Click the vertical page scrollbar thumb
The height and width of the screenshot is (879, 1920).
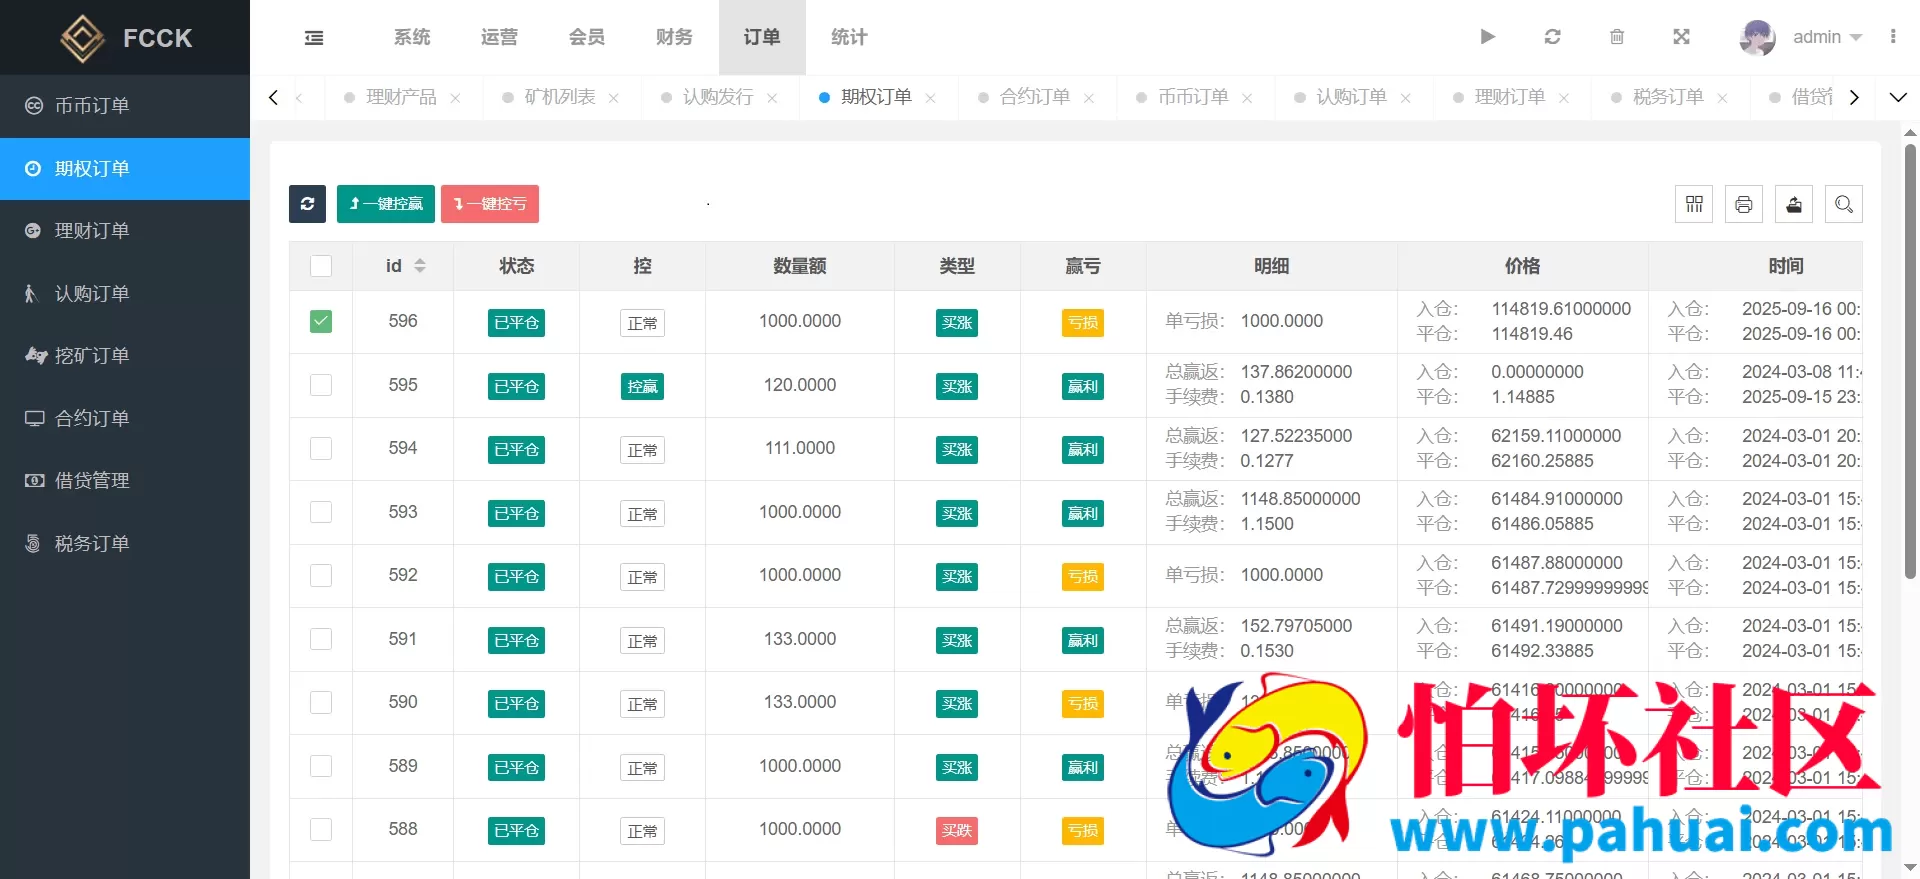[1910, 360]
